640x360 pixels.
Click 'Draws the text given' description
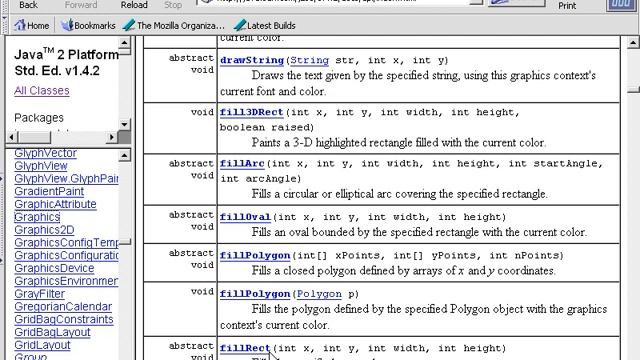pyautogui.click(x=408, y=83)
